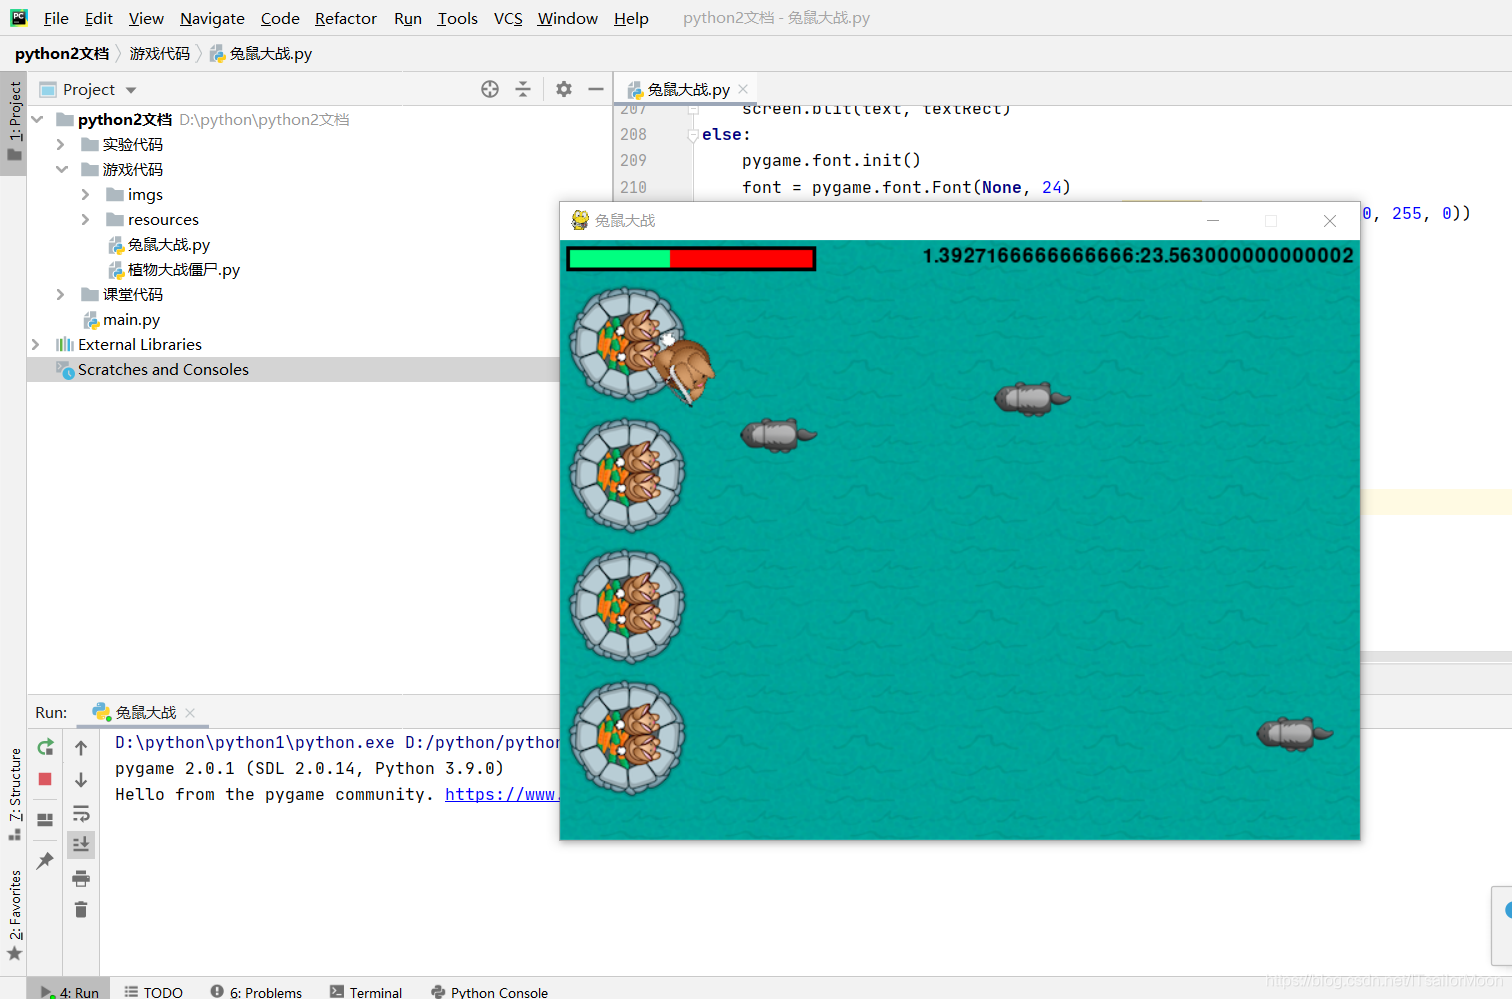Open the TODO tool window
This screenshot has height=999, width=1512.
(x=153, y=992)
